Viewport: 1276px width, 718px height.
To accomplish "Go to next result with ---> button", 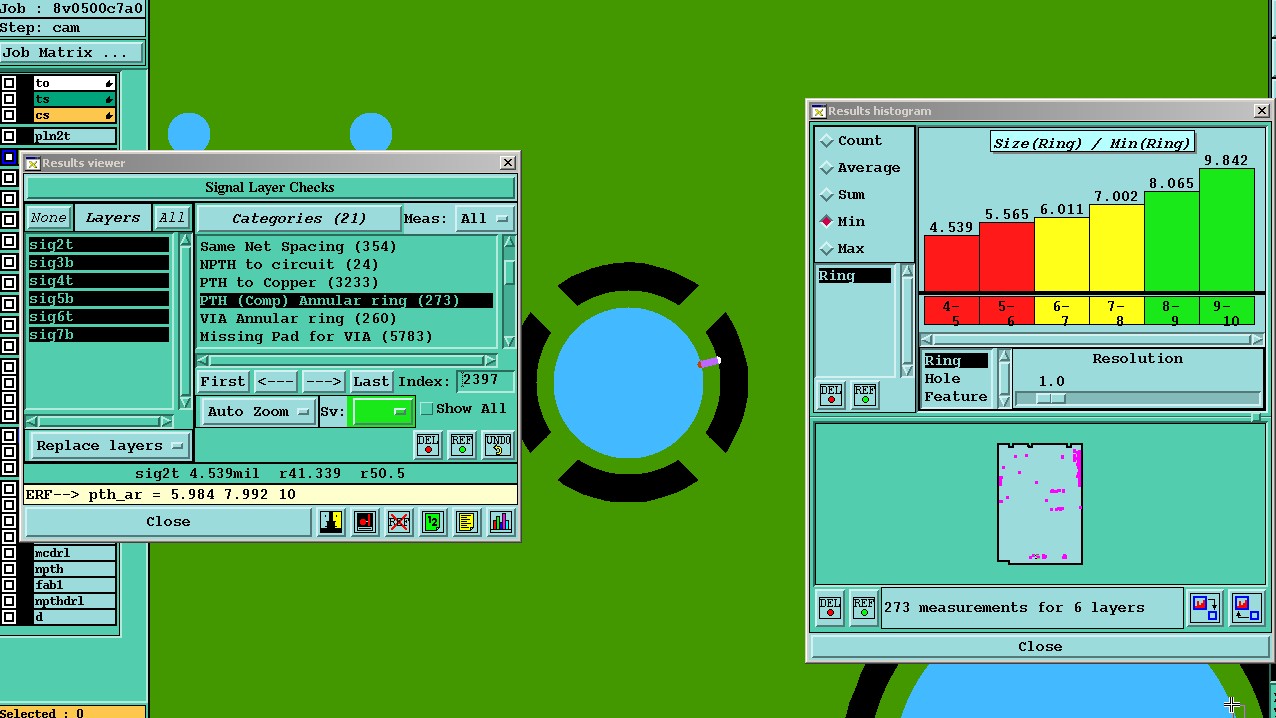I will (323, 381).
